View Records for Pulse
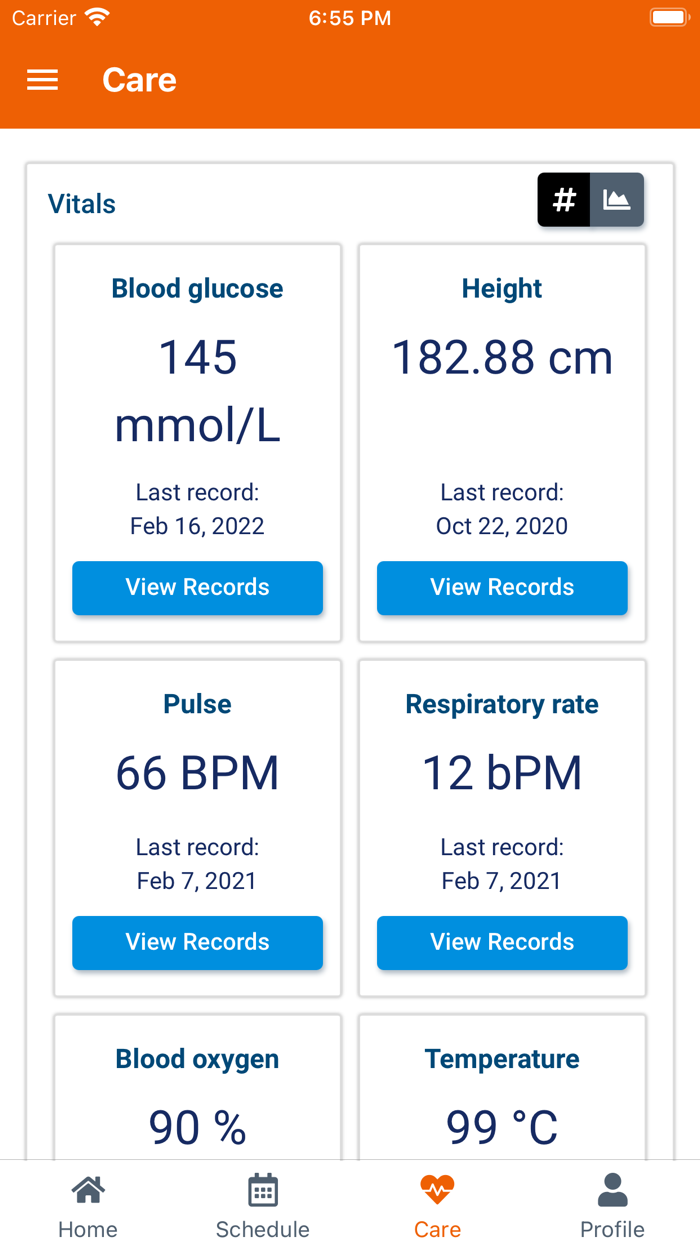Viewport: 700px width, 1244px height. click(197, 942)
